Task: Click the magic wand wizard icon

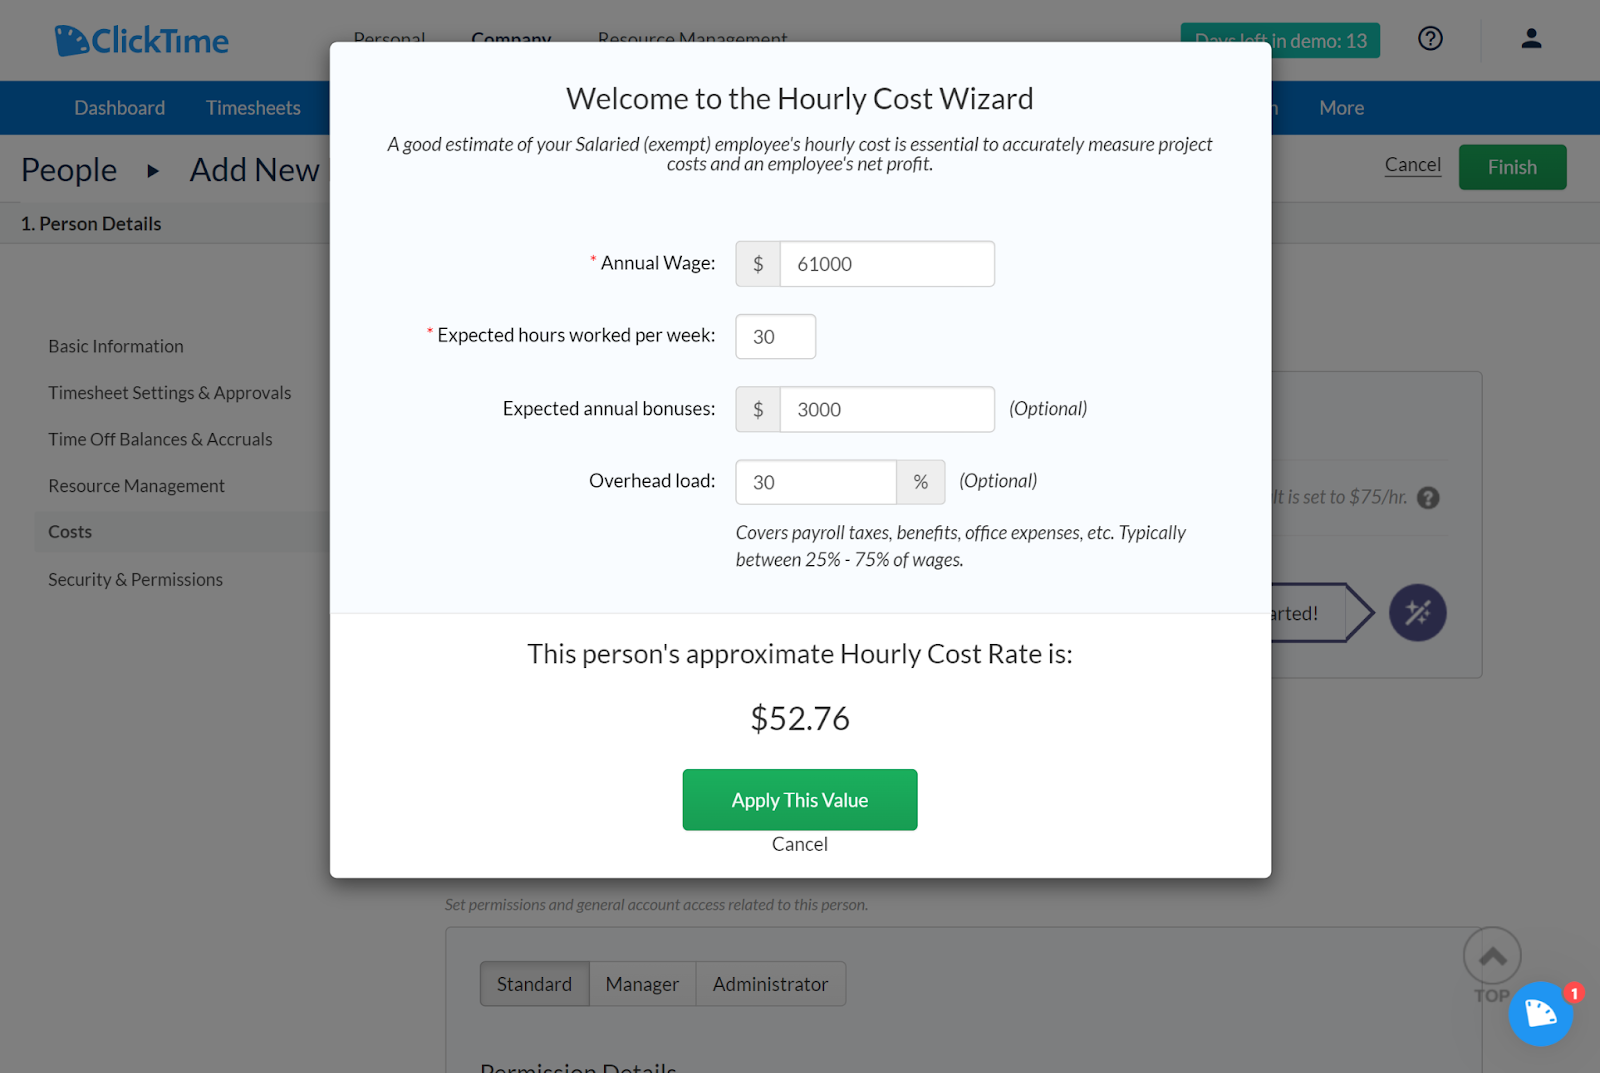Action: pyautogui.click(x=1418, y=613)
